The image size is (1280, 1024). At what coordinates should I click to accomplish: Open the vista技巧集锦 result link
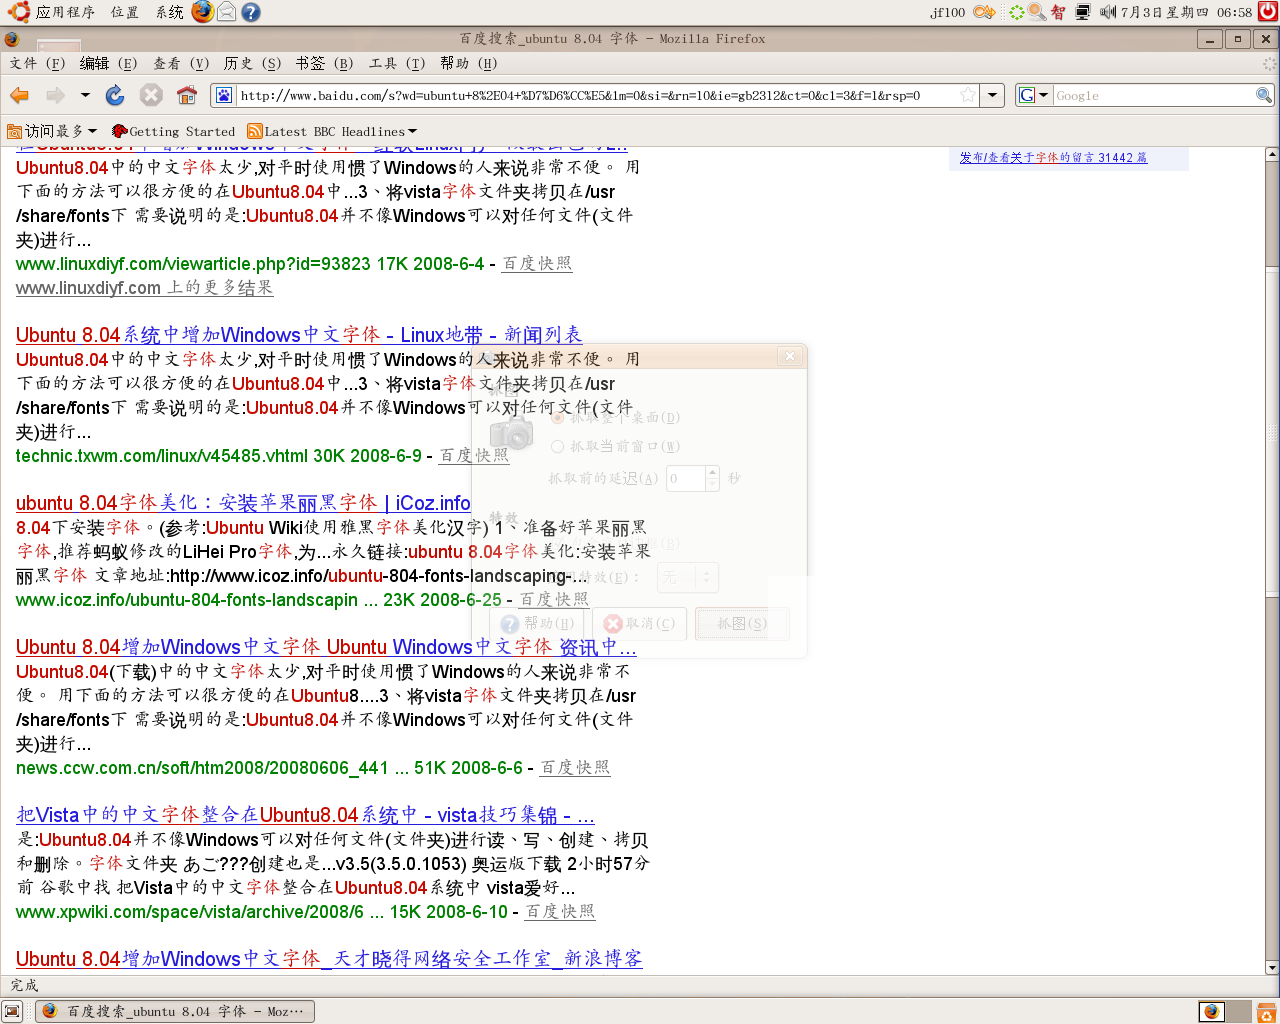[305, 815]
